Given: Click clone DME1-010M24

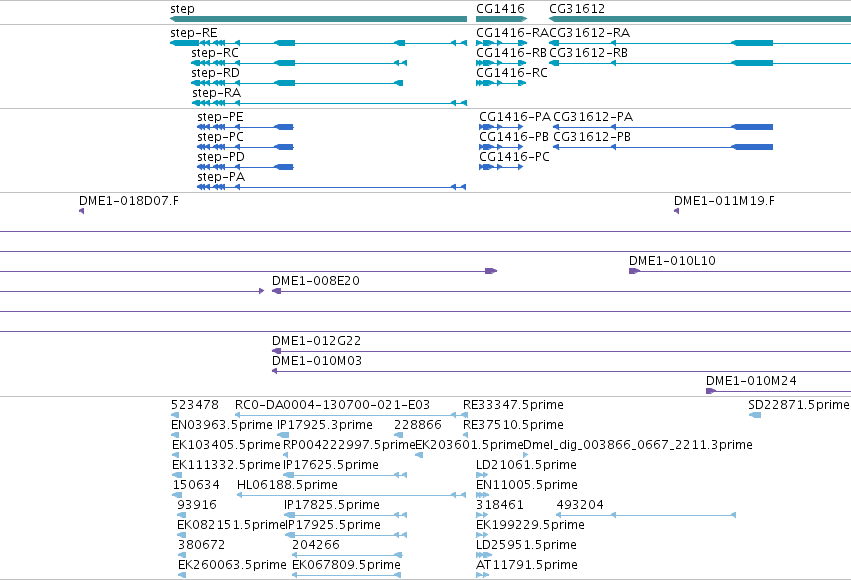Looking at the screenshot, I should [x=751, y=381].
